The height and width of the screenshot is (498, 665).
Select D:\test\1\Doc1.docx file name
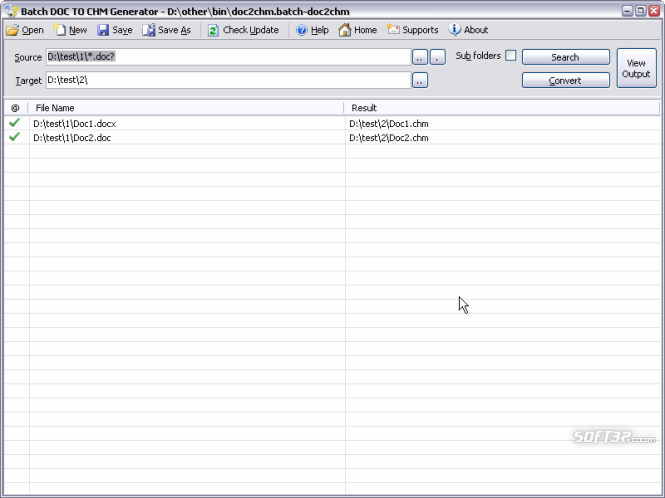point(75,124)
